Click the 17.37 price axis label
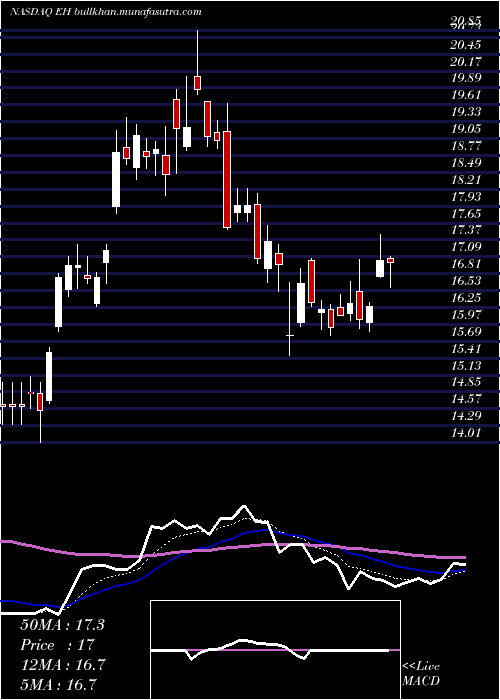This screenshot has width=500, height=700. tap(466, 230)
